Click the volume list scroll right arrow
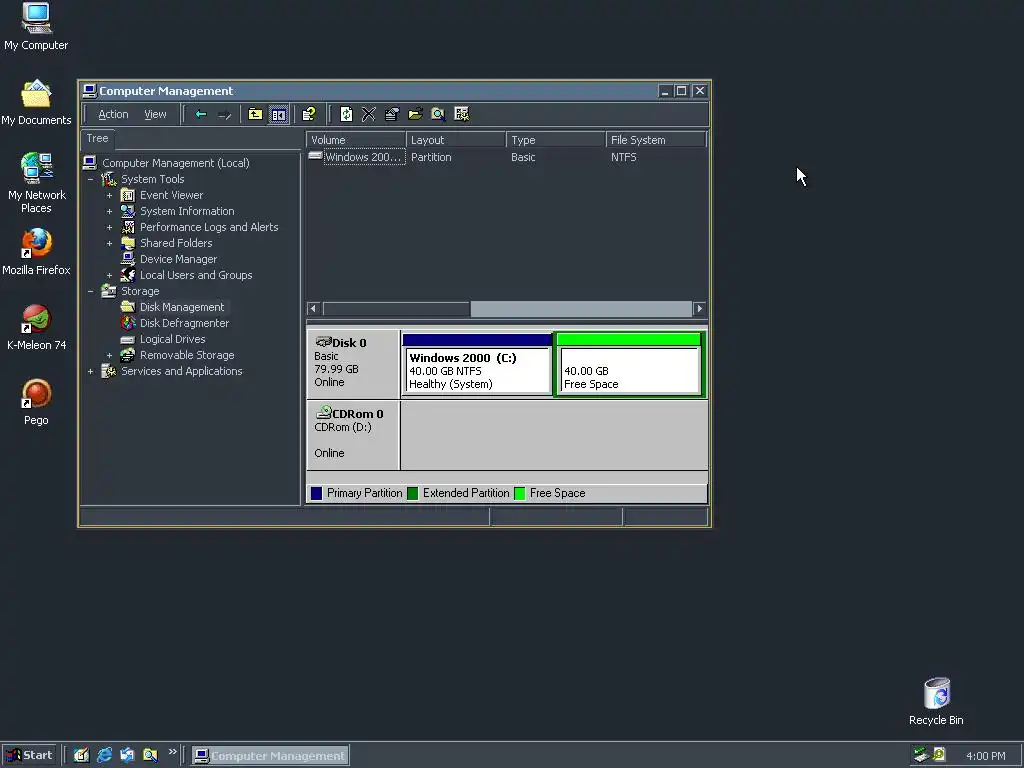 click(x=699, y=308)
